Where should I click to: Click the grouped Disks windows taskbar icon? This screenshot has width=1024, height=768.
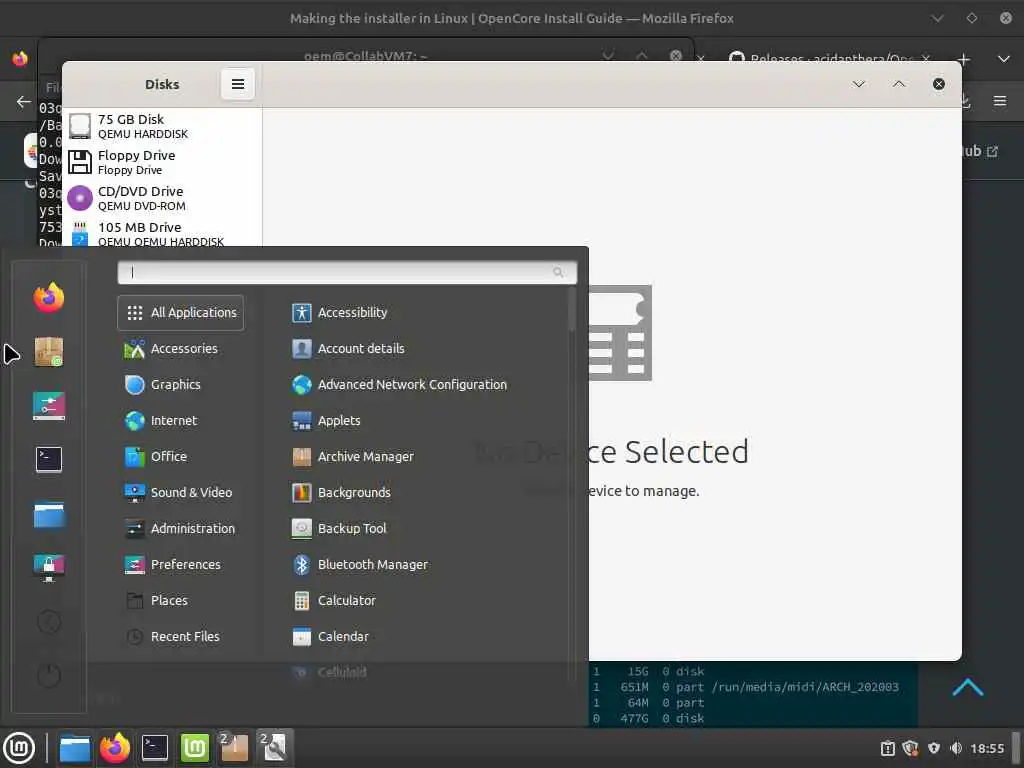point(274,748)
